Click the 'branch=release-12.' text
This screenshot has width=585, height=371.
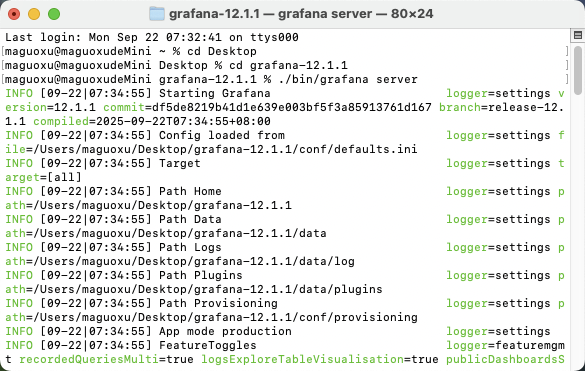pyautogui.click(x=502, y=107)
